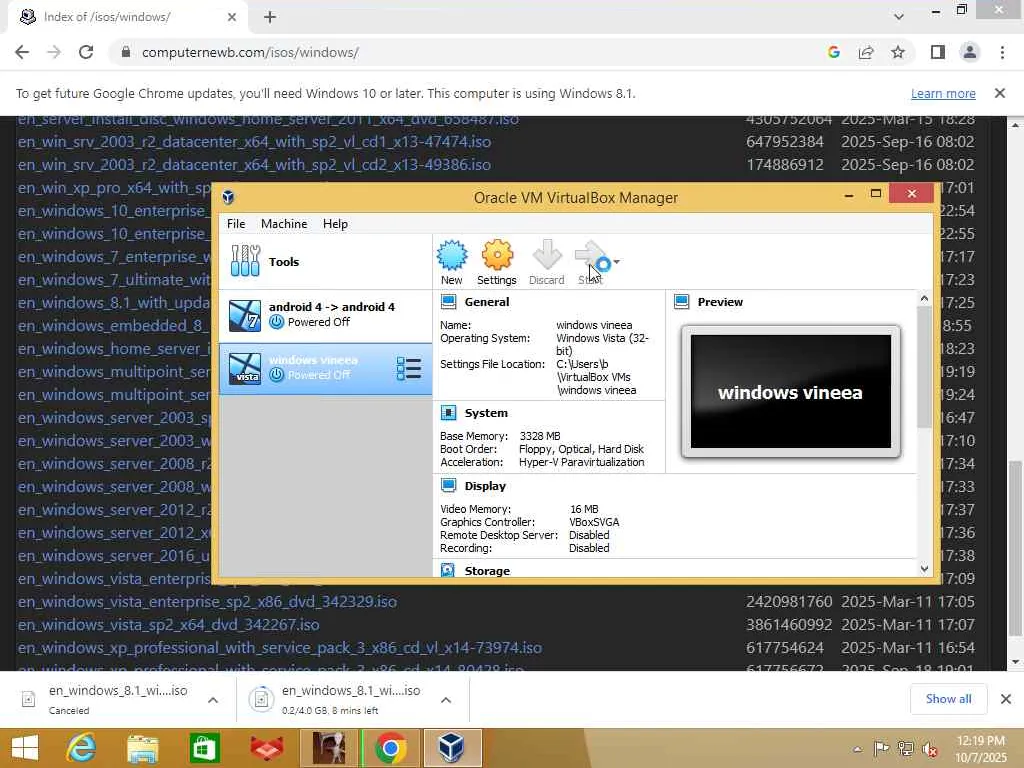Reload the Chrome page
The height and width of the screenshot is (768, 1024).
coord(86,52)
